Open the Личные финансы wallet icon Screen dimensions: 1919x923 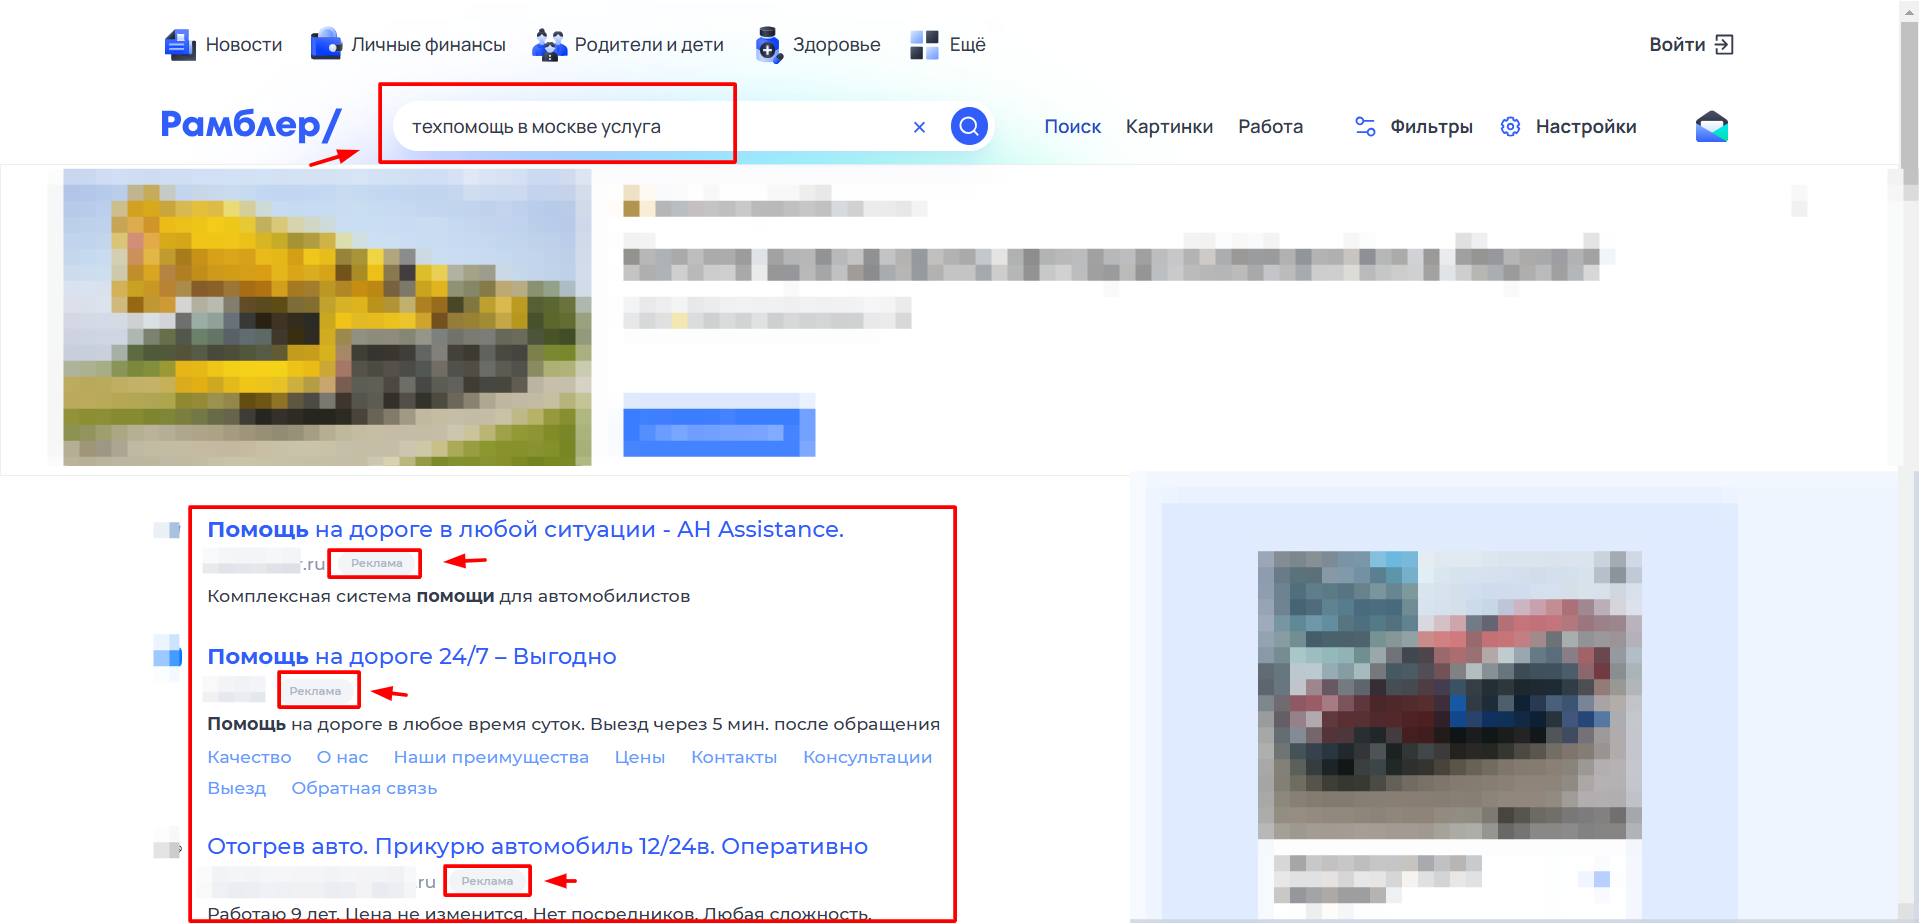click(326, 45)
